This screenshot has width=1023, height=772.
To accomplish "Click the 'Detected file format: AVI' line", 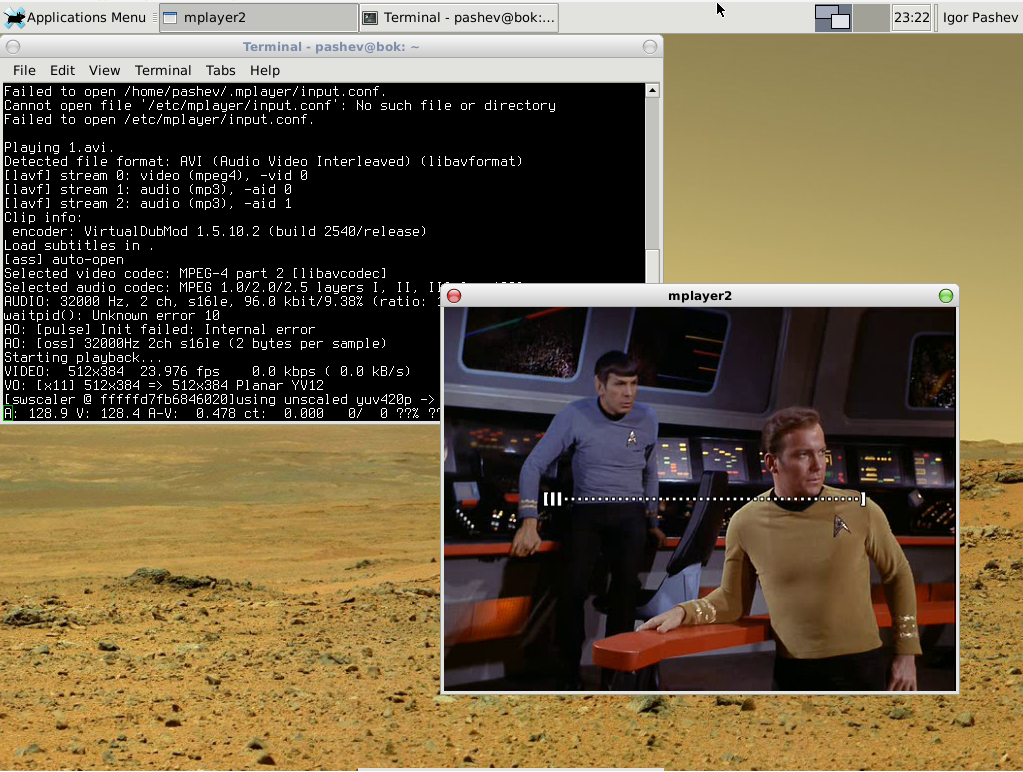I will tap(264, 161).
